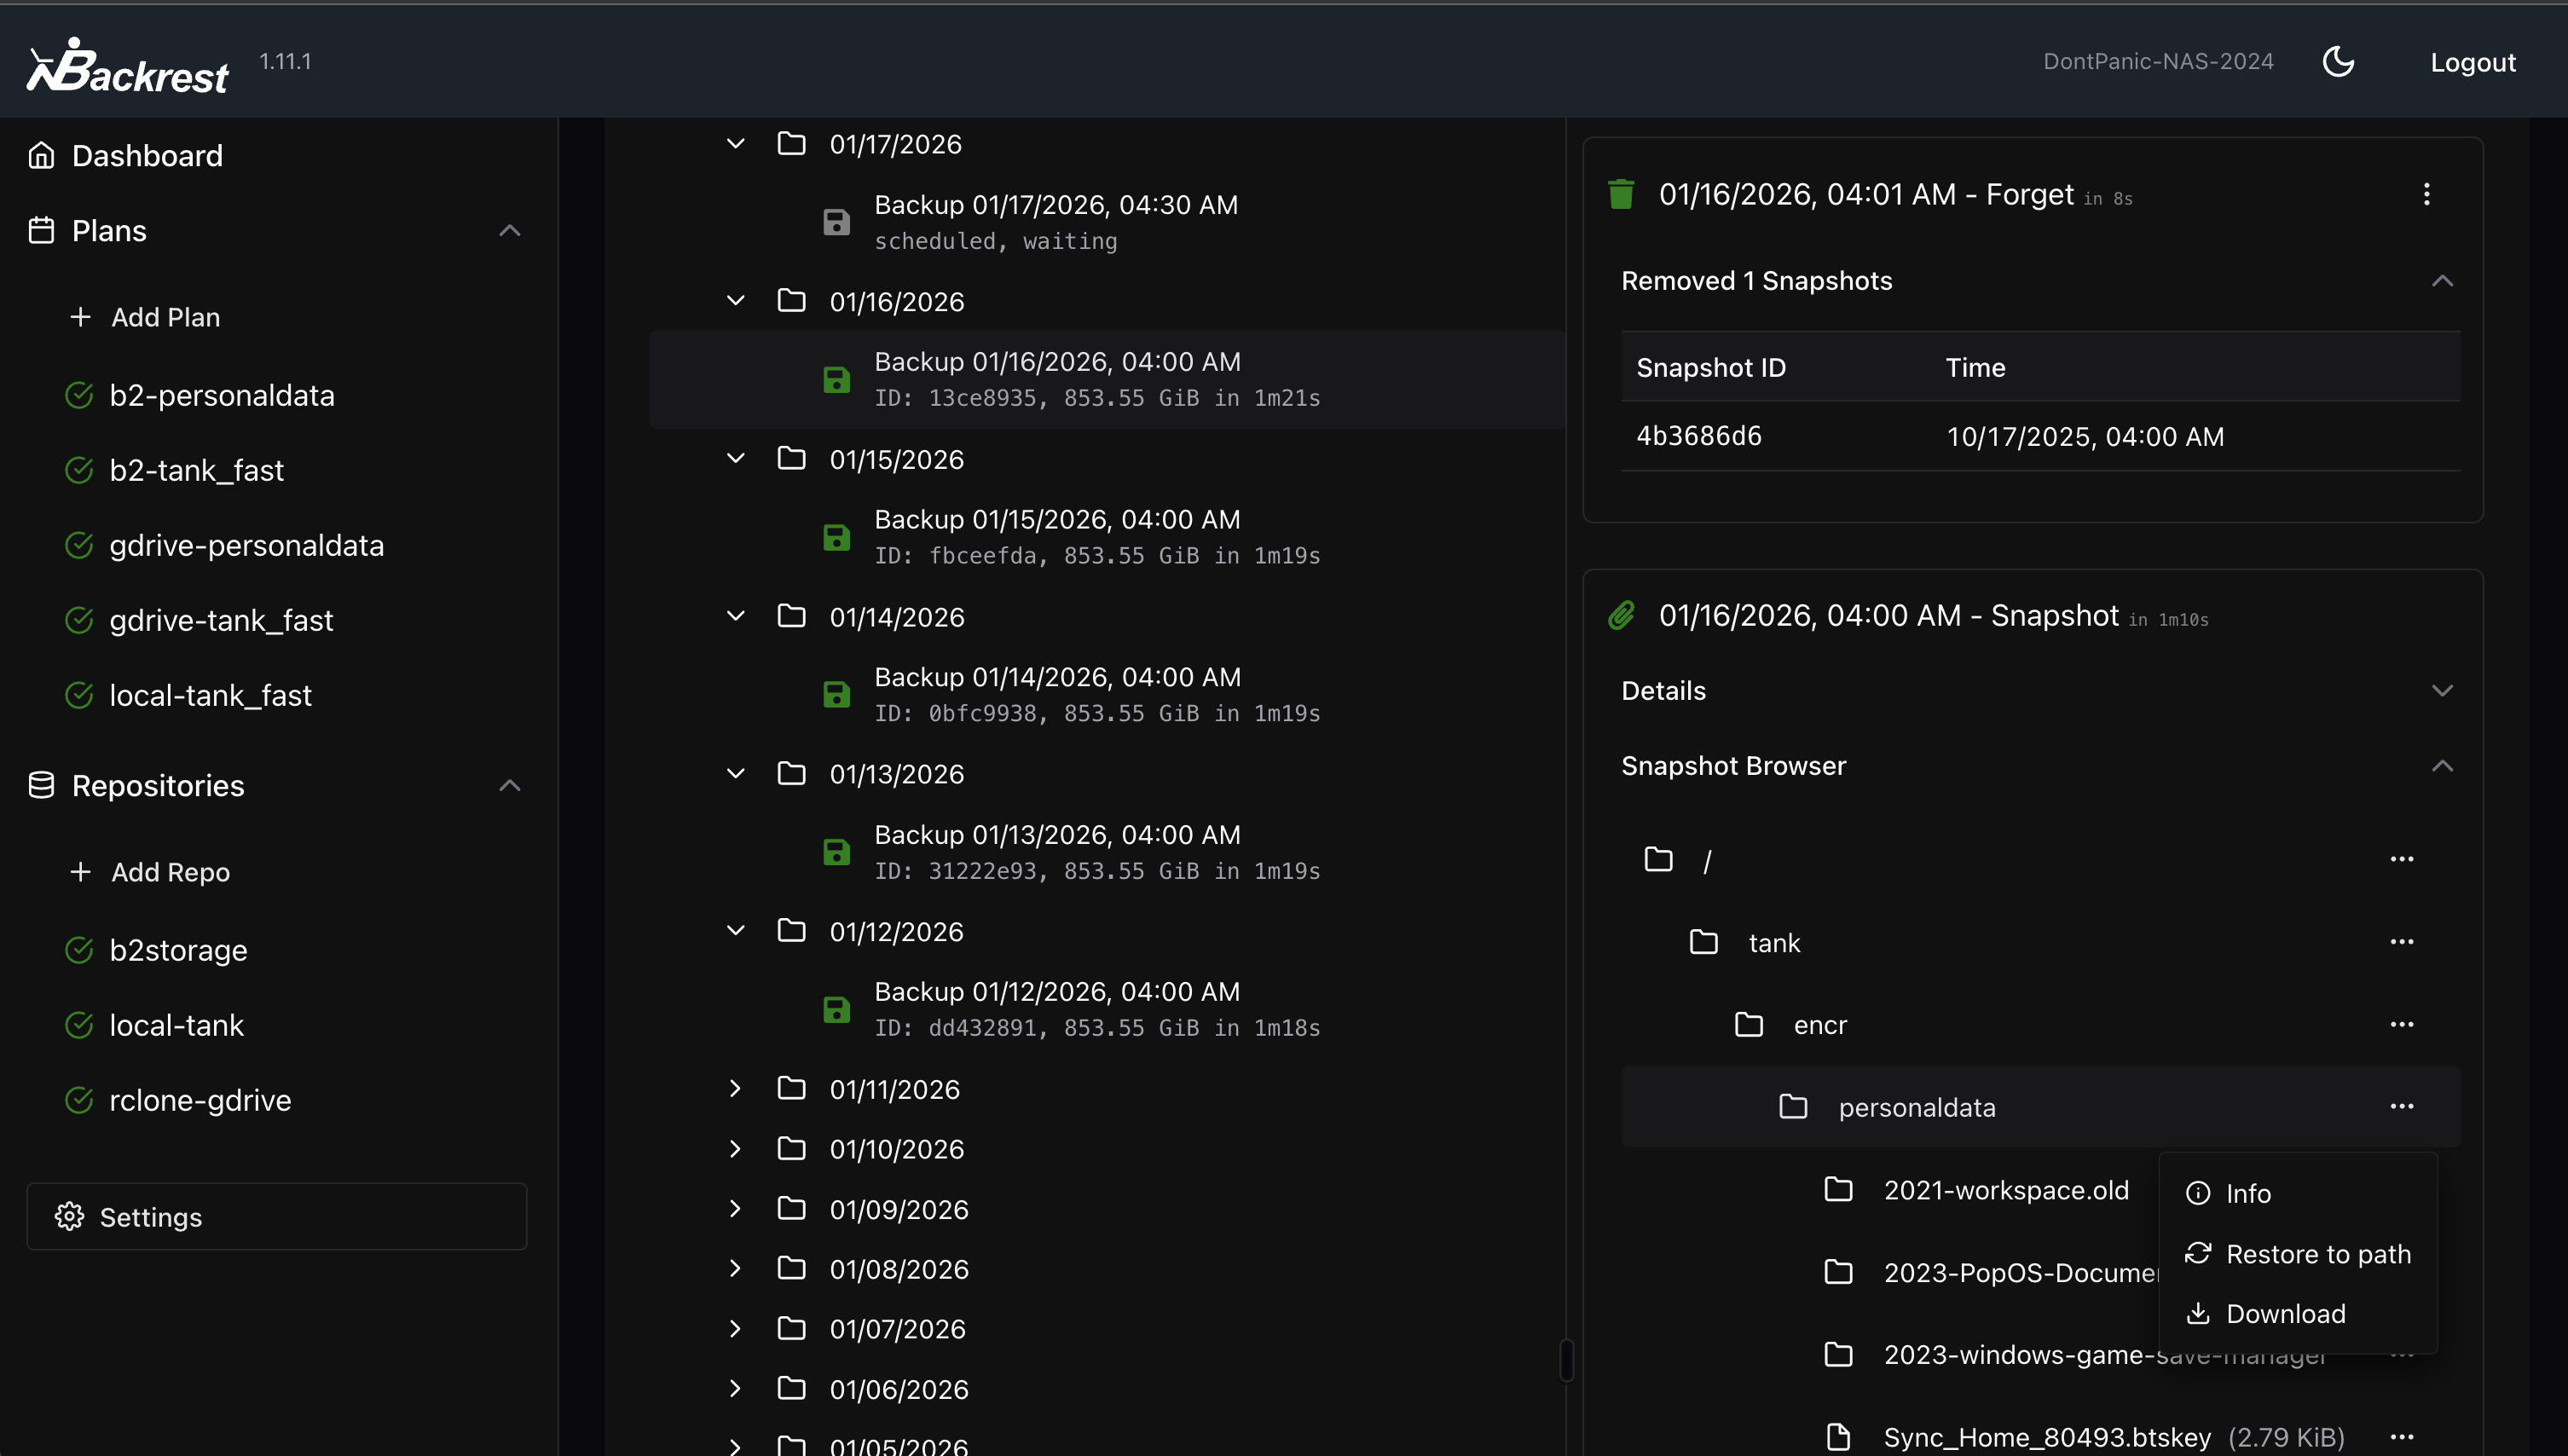This screenshot has height=1456, width=2568.
Task: Click the Logout link
Action: point(2472,62)
